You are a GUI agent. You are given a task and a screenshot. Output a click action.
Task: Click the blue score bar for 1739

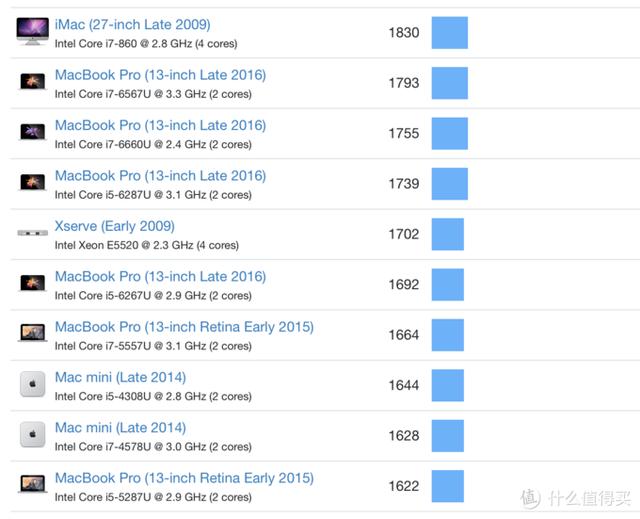pyautogui.click(x=450, y=184)
